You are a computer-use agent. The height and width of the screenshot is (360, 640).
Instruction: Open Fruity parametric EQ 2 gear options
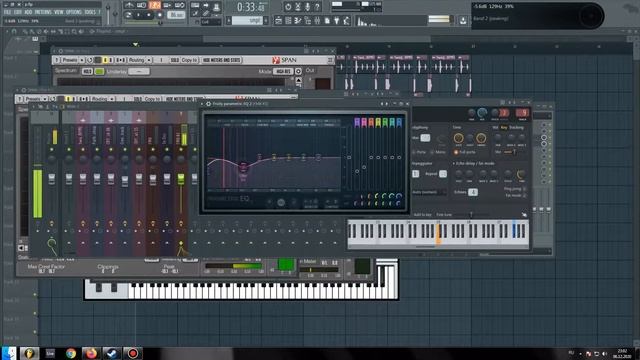coord(209,104)
